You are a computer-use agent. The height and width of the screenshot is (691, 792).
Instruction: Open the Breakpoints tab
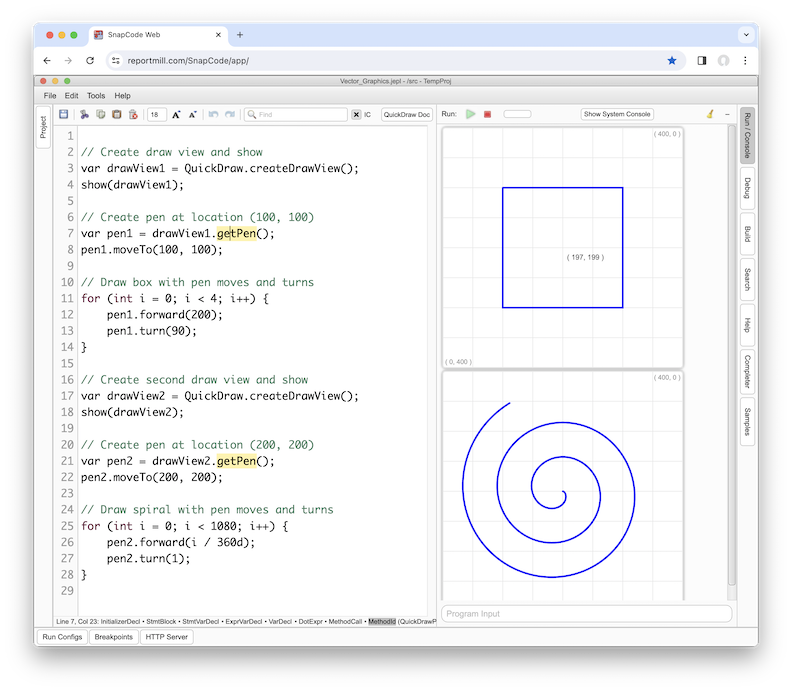(x=114, y=637)
